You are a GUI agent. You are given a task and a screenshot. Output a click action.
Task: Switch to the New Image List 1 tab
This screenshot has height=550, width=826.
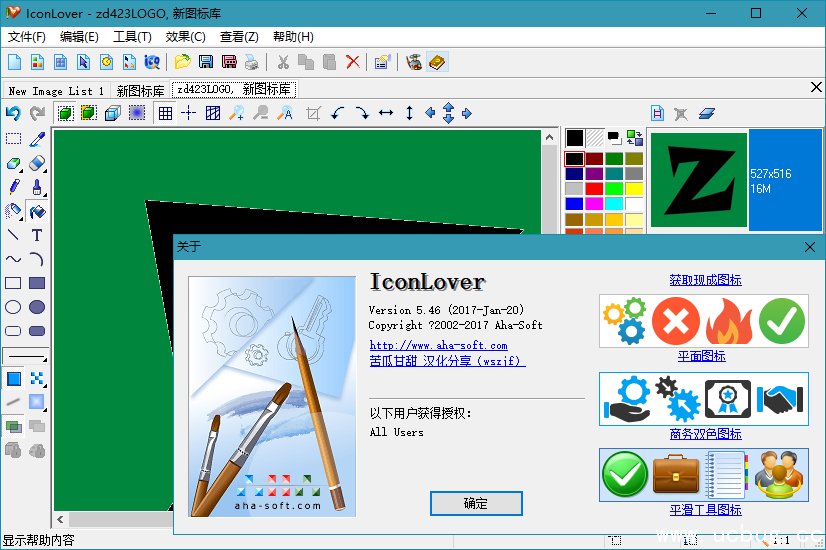(x=56, y=91)
